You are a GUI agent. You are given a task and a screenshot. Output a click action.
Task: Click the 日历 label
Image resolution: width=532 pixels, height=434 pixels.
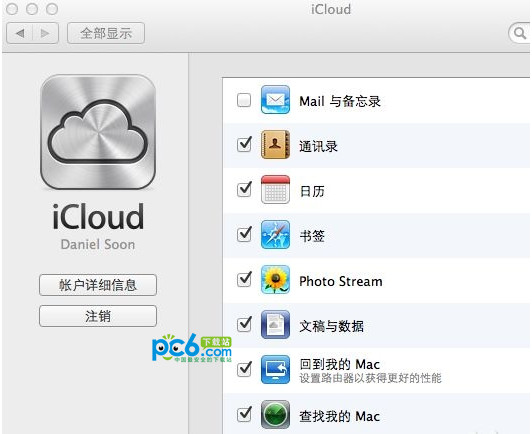coord(312,191)
